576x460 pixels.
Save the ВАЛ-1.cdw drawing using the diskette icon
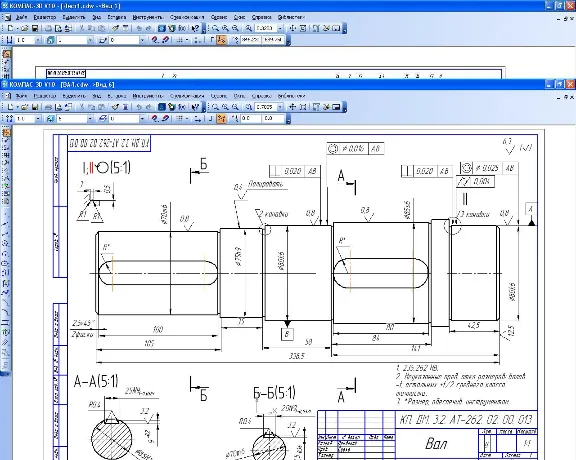tap(35, 107)
